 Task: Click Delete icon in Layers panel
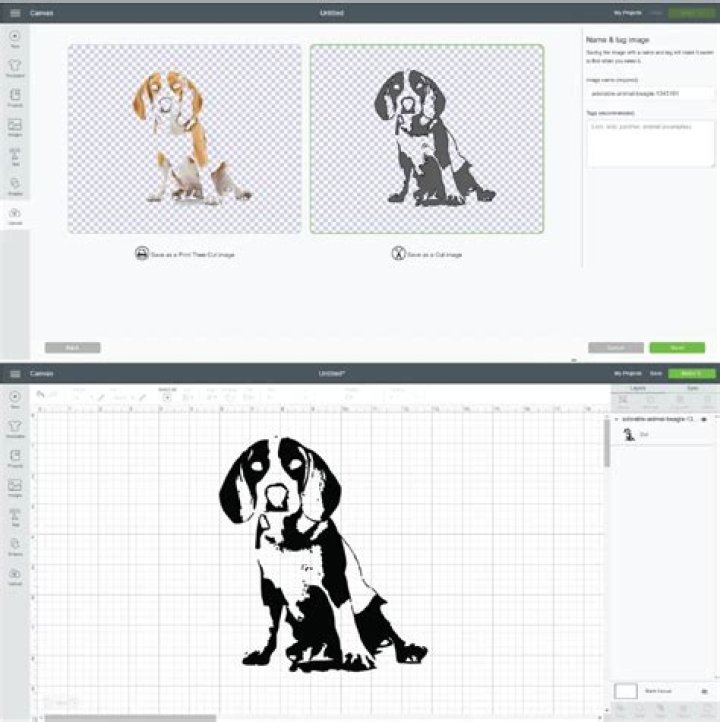pos(707,402)
